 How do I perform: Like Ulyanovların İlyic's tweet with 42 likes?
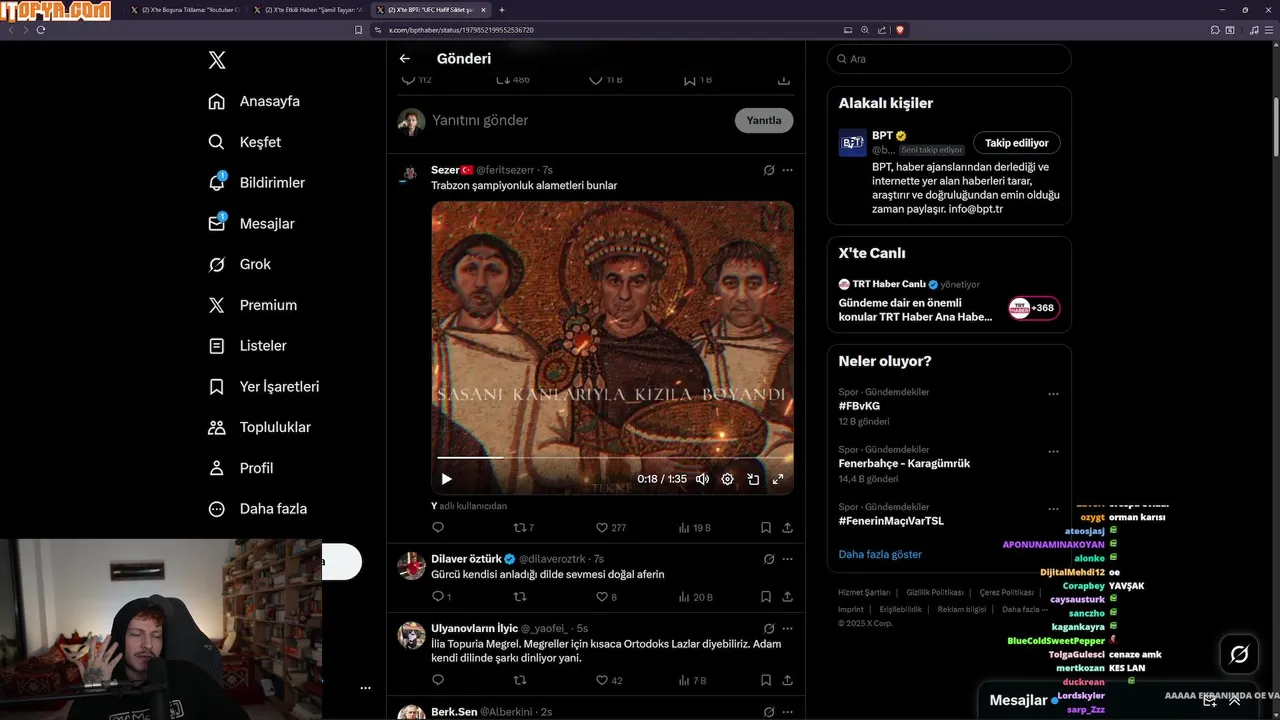pos(609,680)
